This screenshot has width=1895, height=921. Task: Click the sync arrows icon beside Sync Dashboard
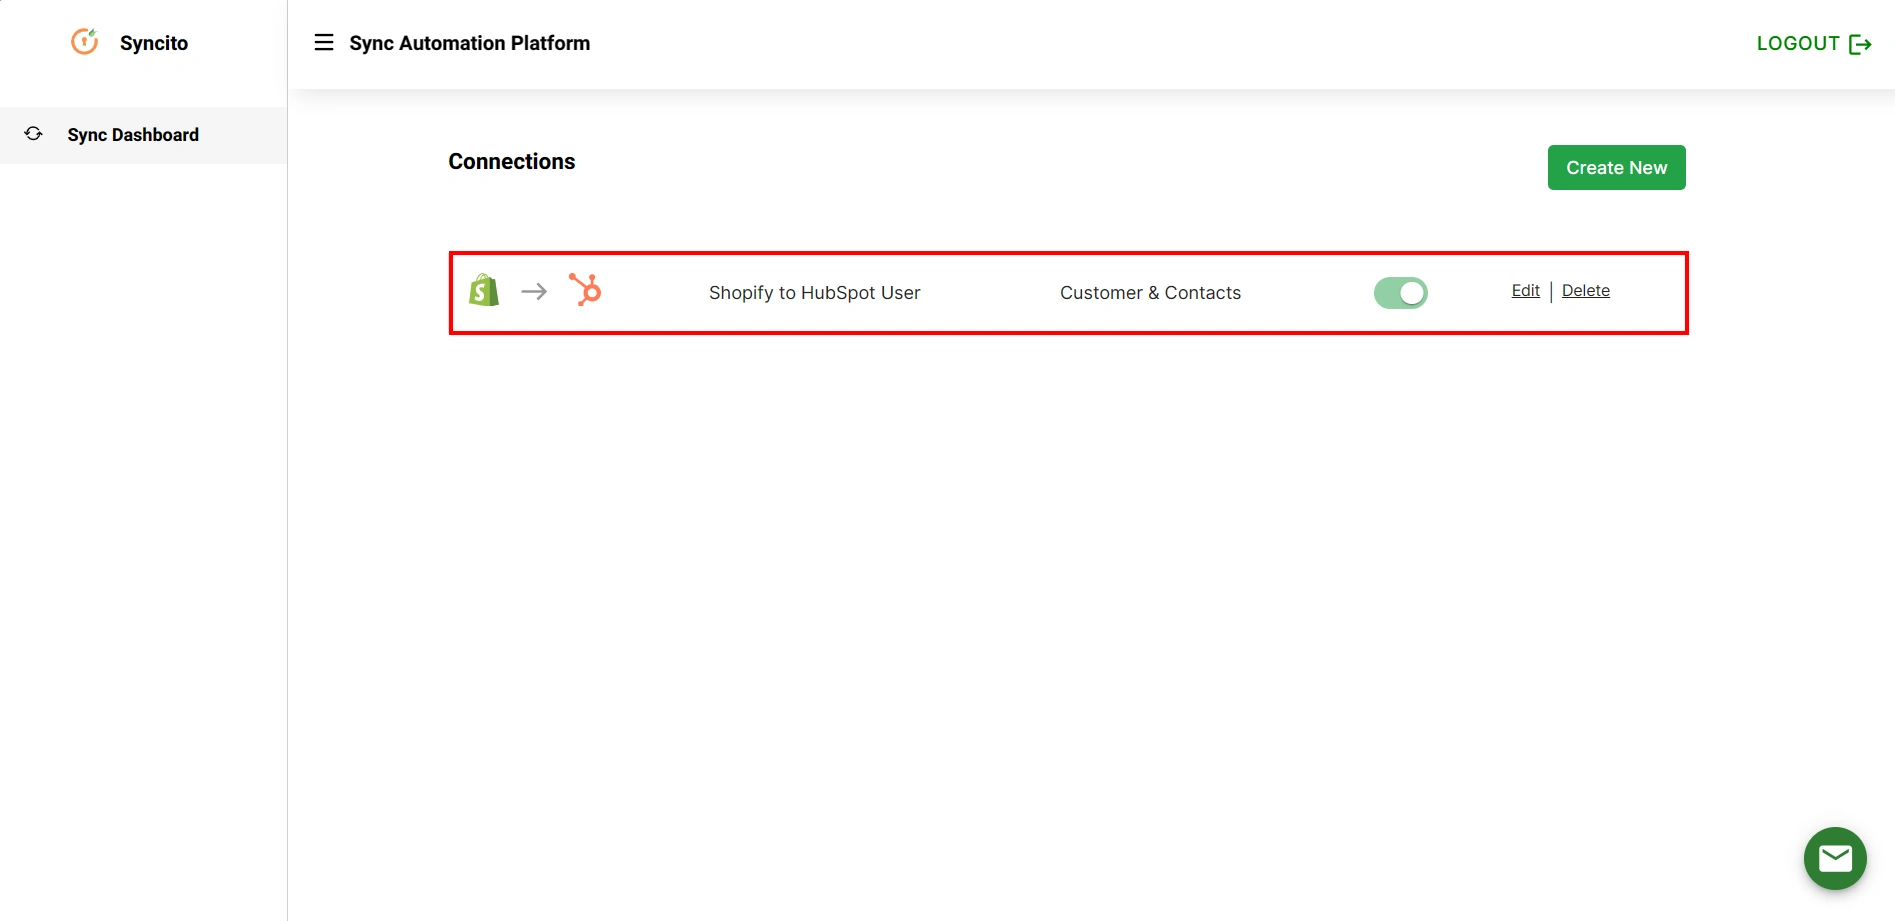point(33,133)
